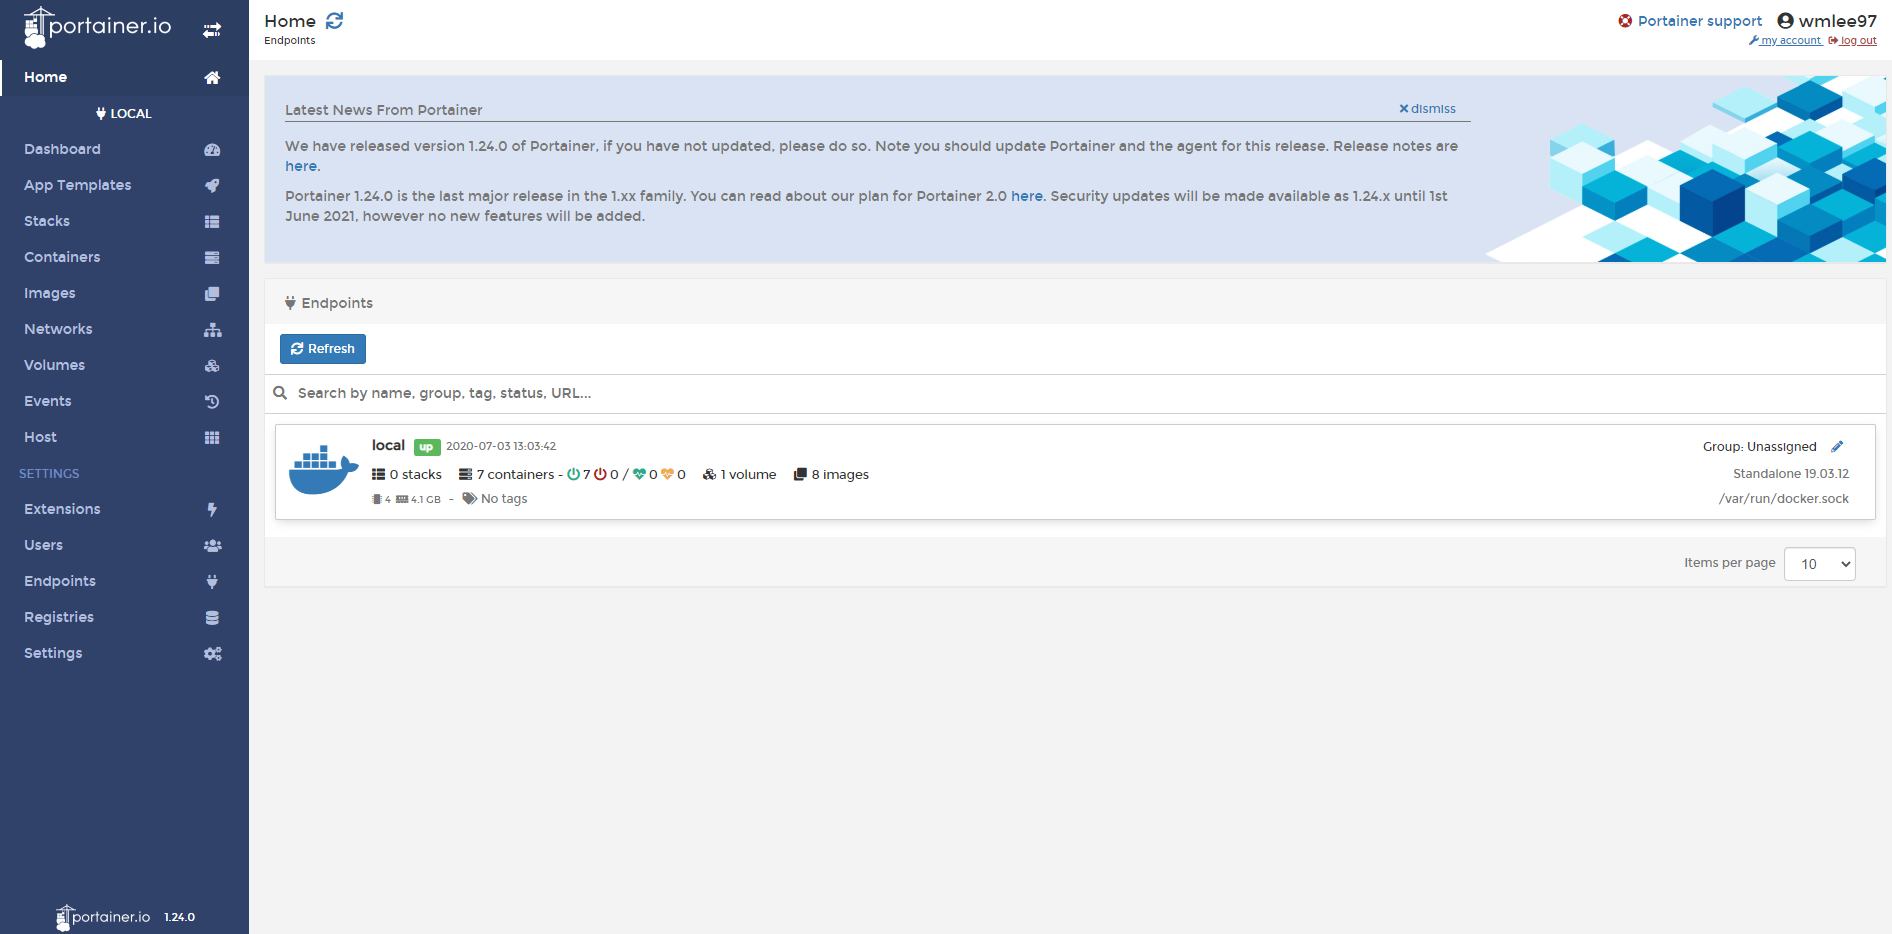1892x934 pixels.
Task: Click the blue Refresh button
Action: point(323,349)
